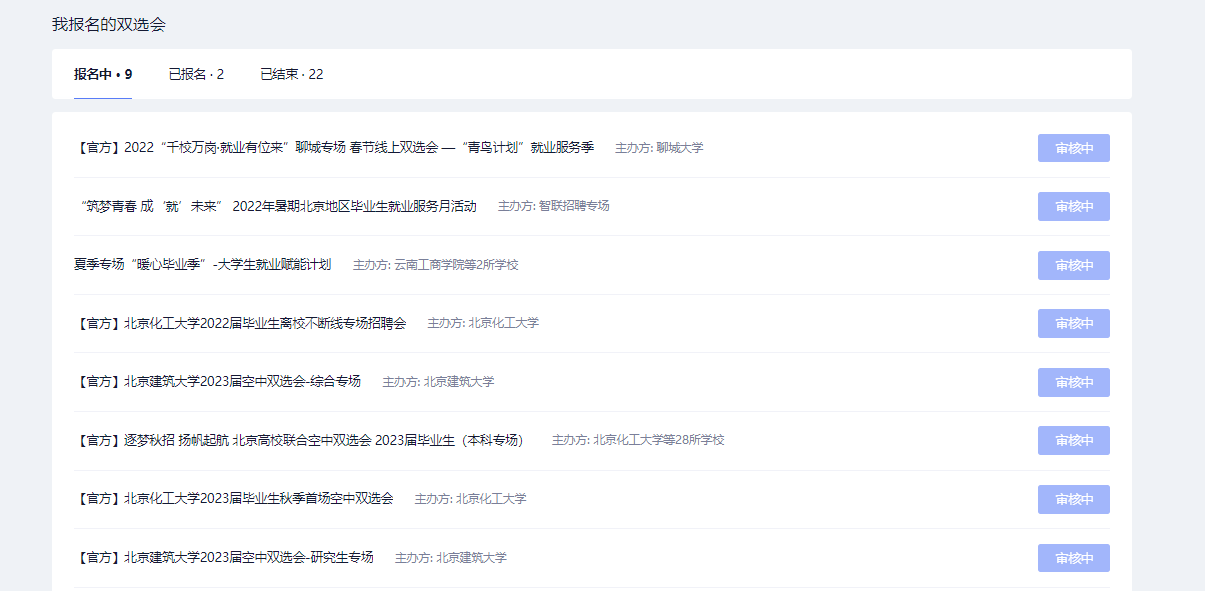
Task: Switch to the 报名中 tab
Action: (x=102, y=75)
